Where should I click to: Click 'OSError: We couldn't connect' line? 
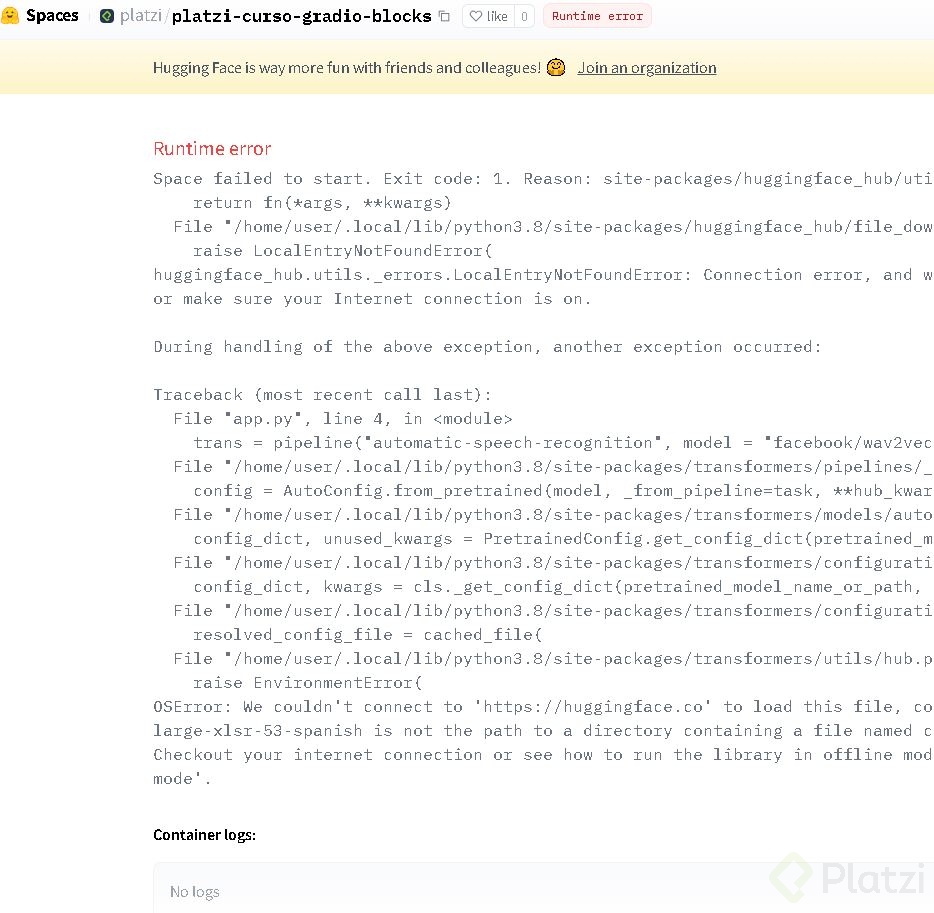(543, 706)
